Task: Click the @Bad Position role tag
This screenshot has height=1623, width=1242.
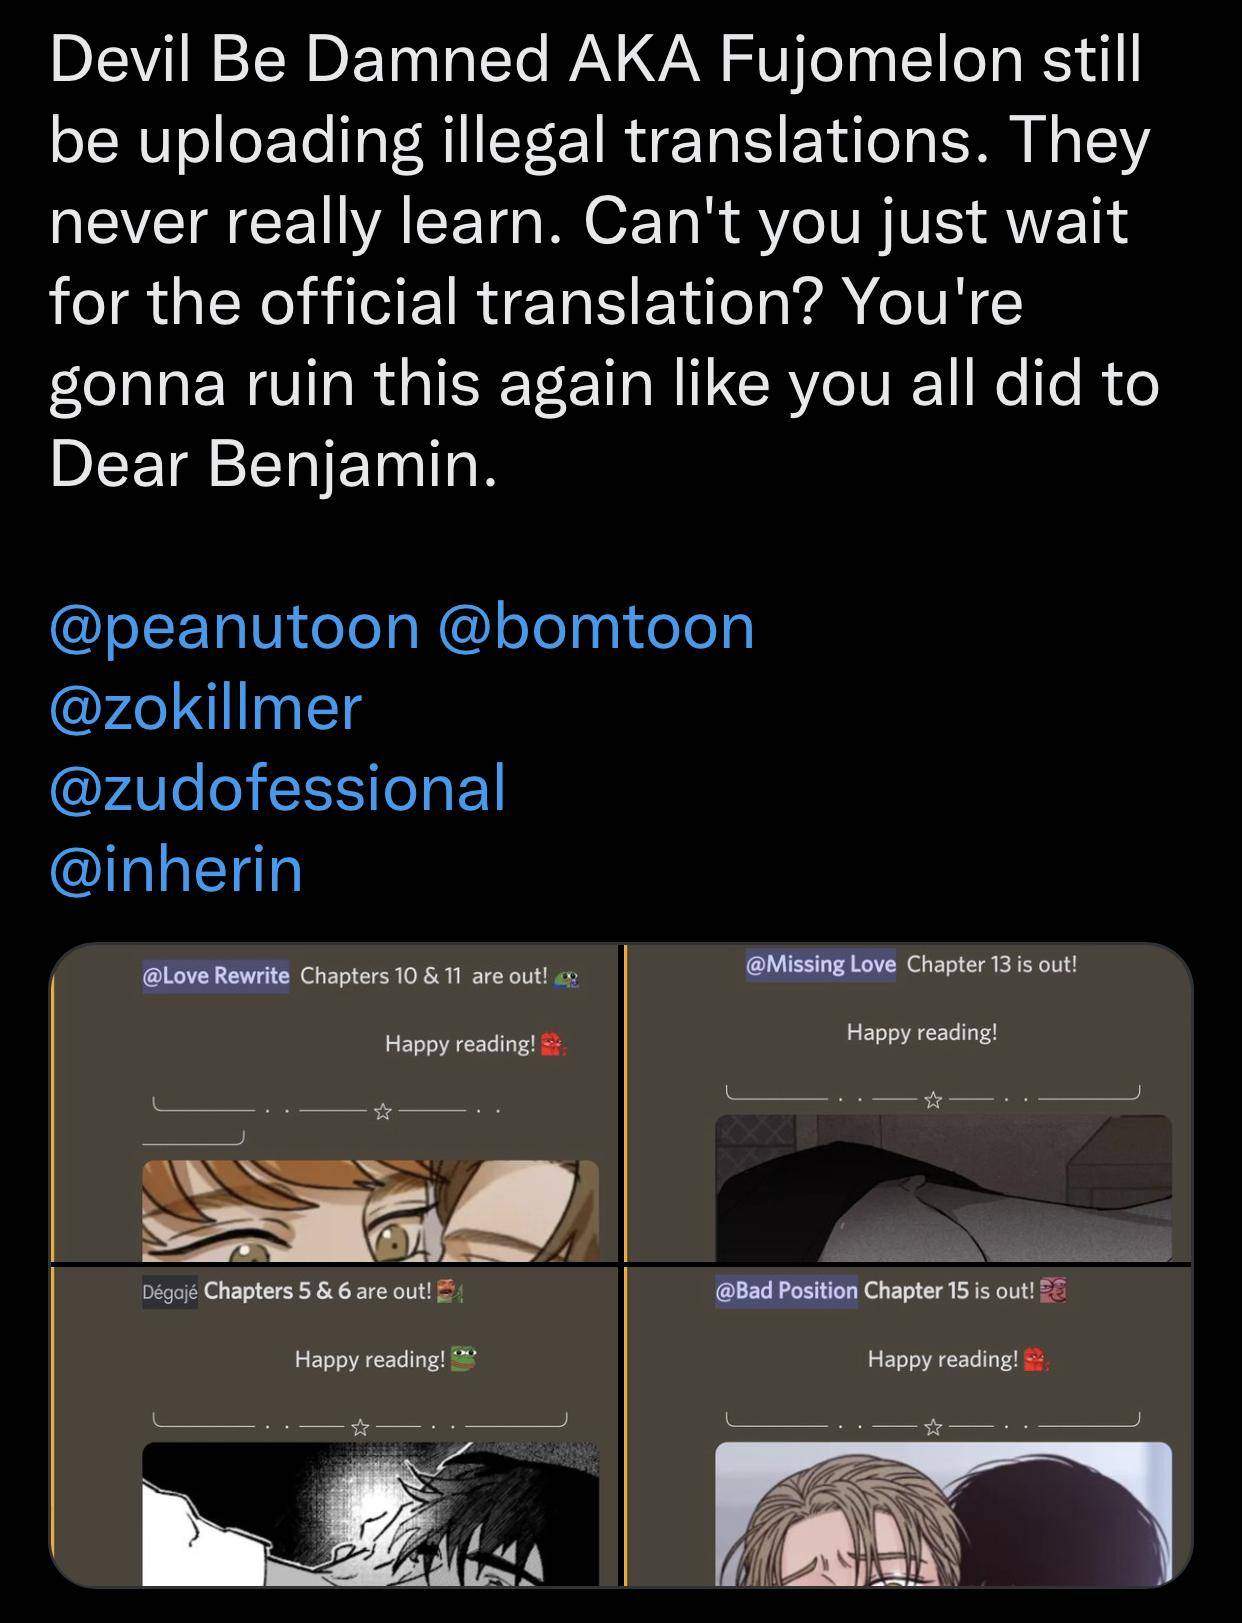Action: coord(786,1291)
